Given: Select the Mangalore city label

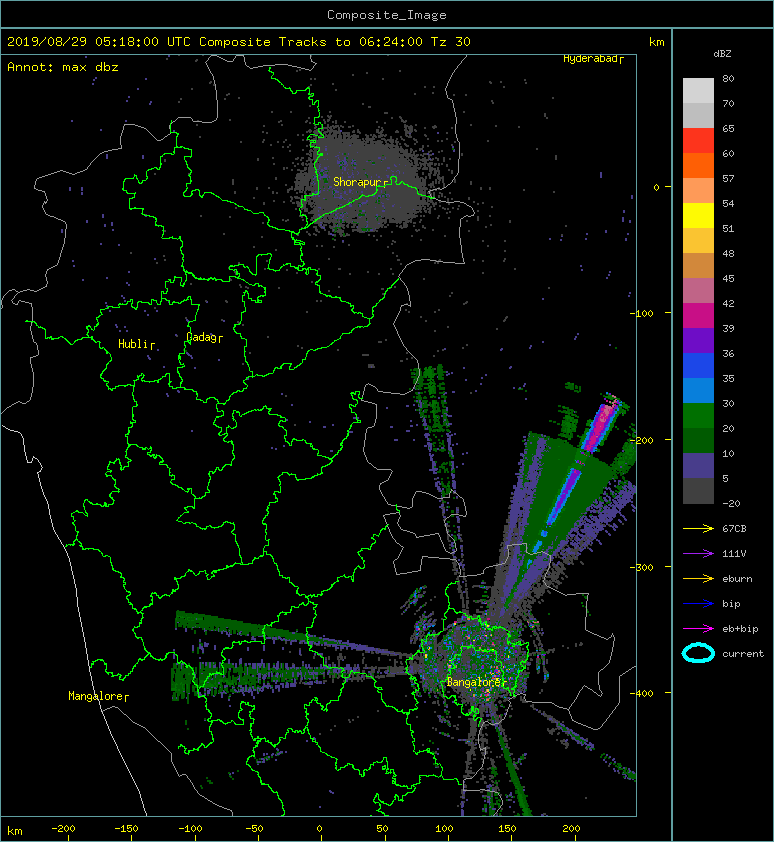Looking at the screenshot, I should 98,696.
